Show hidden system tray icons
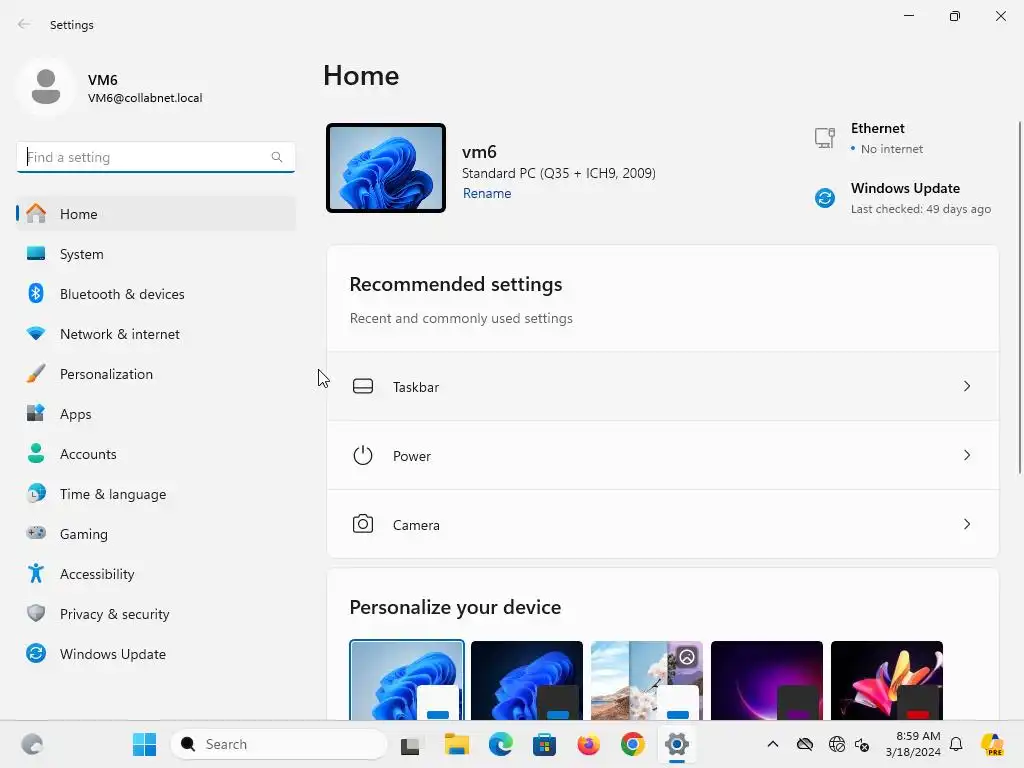The width and height of the screenshot is (1024, 768). (x=773, y=744)
